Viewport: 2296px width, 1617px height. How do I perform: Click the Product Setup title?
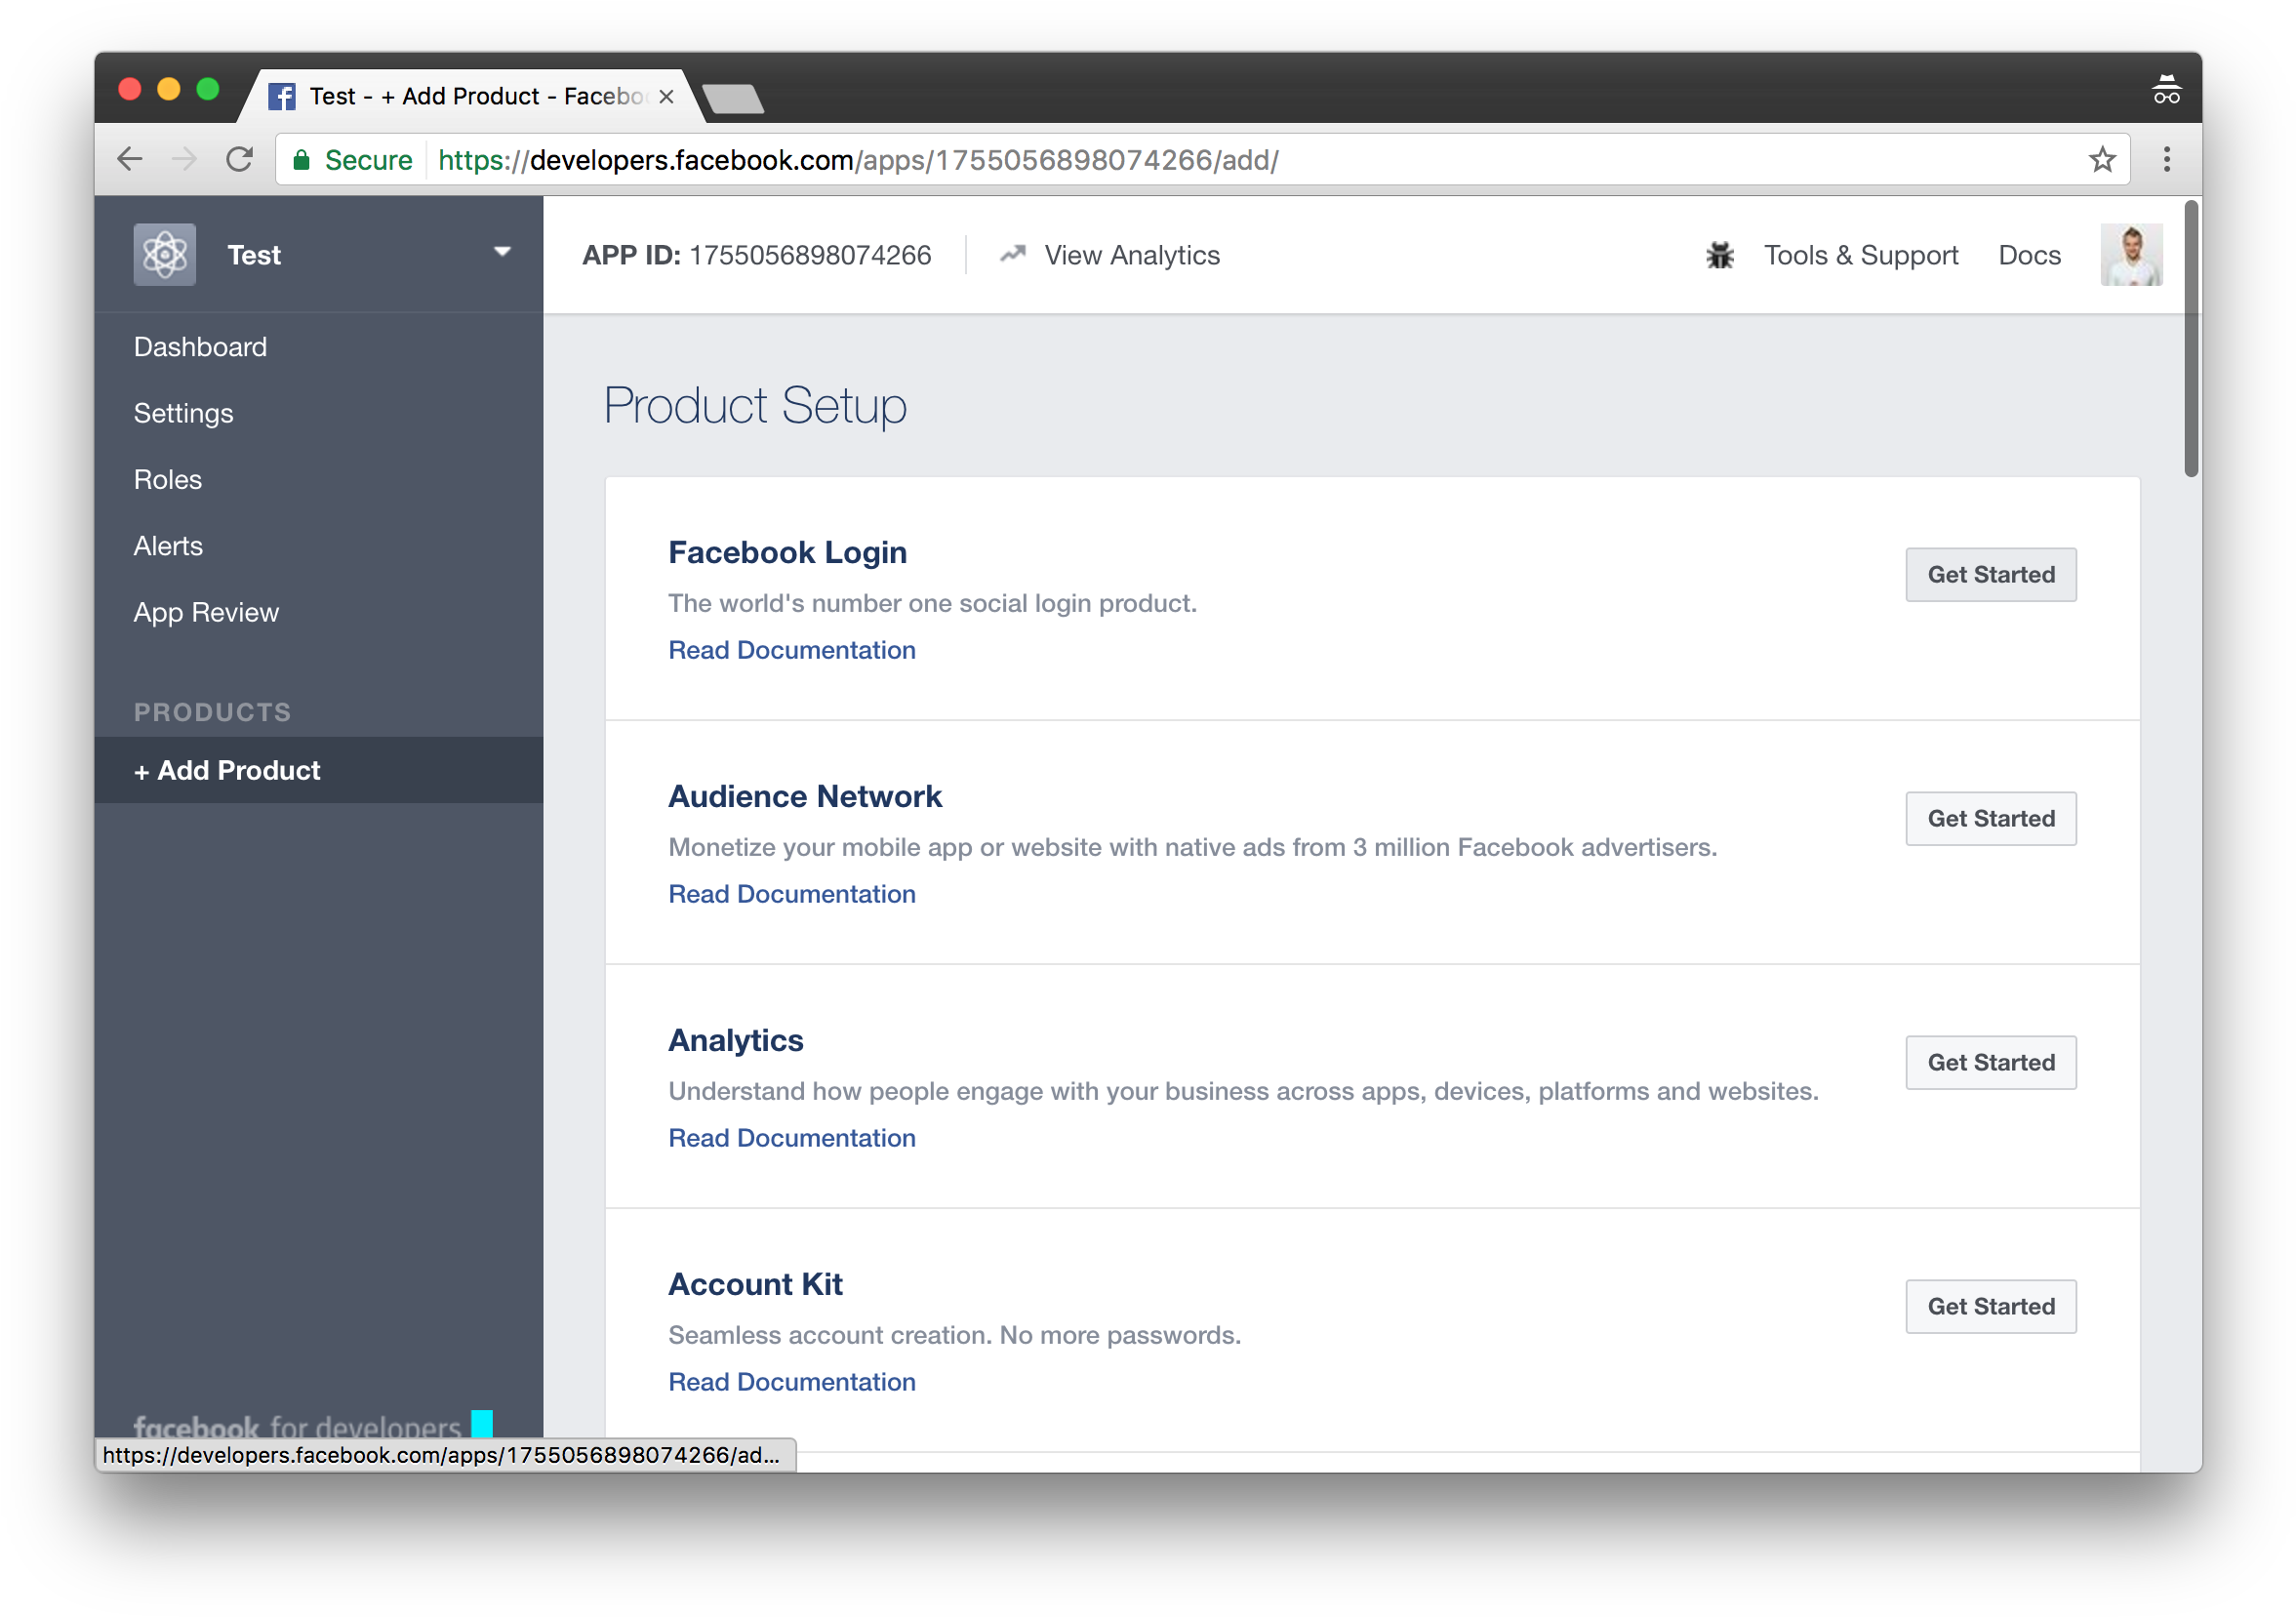pos(755,406)
